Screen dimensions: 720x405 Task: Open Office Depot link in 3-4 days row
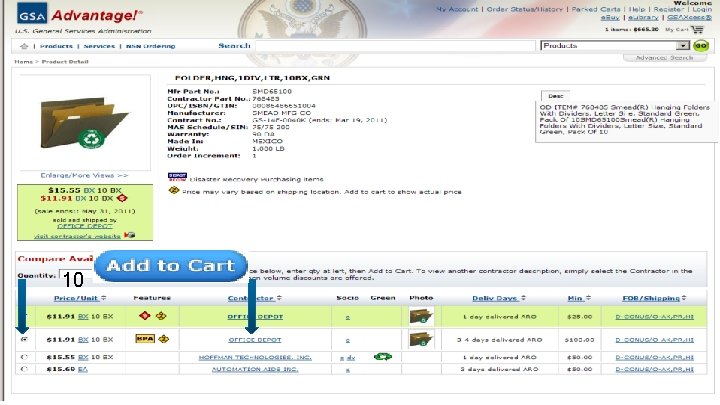[255, 340]
